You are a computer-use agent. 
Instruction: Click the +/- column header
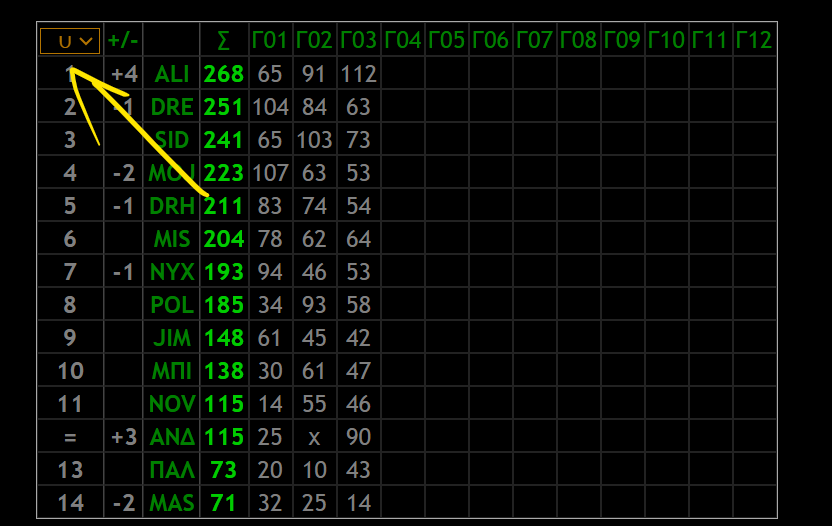point(123,41)
